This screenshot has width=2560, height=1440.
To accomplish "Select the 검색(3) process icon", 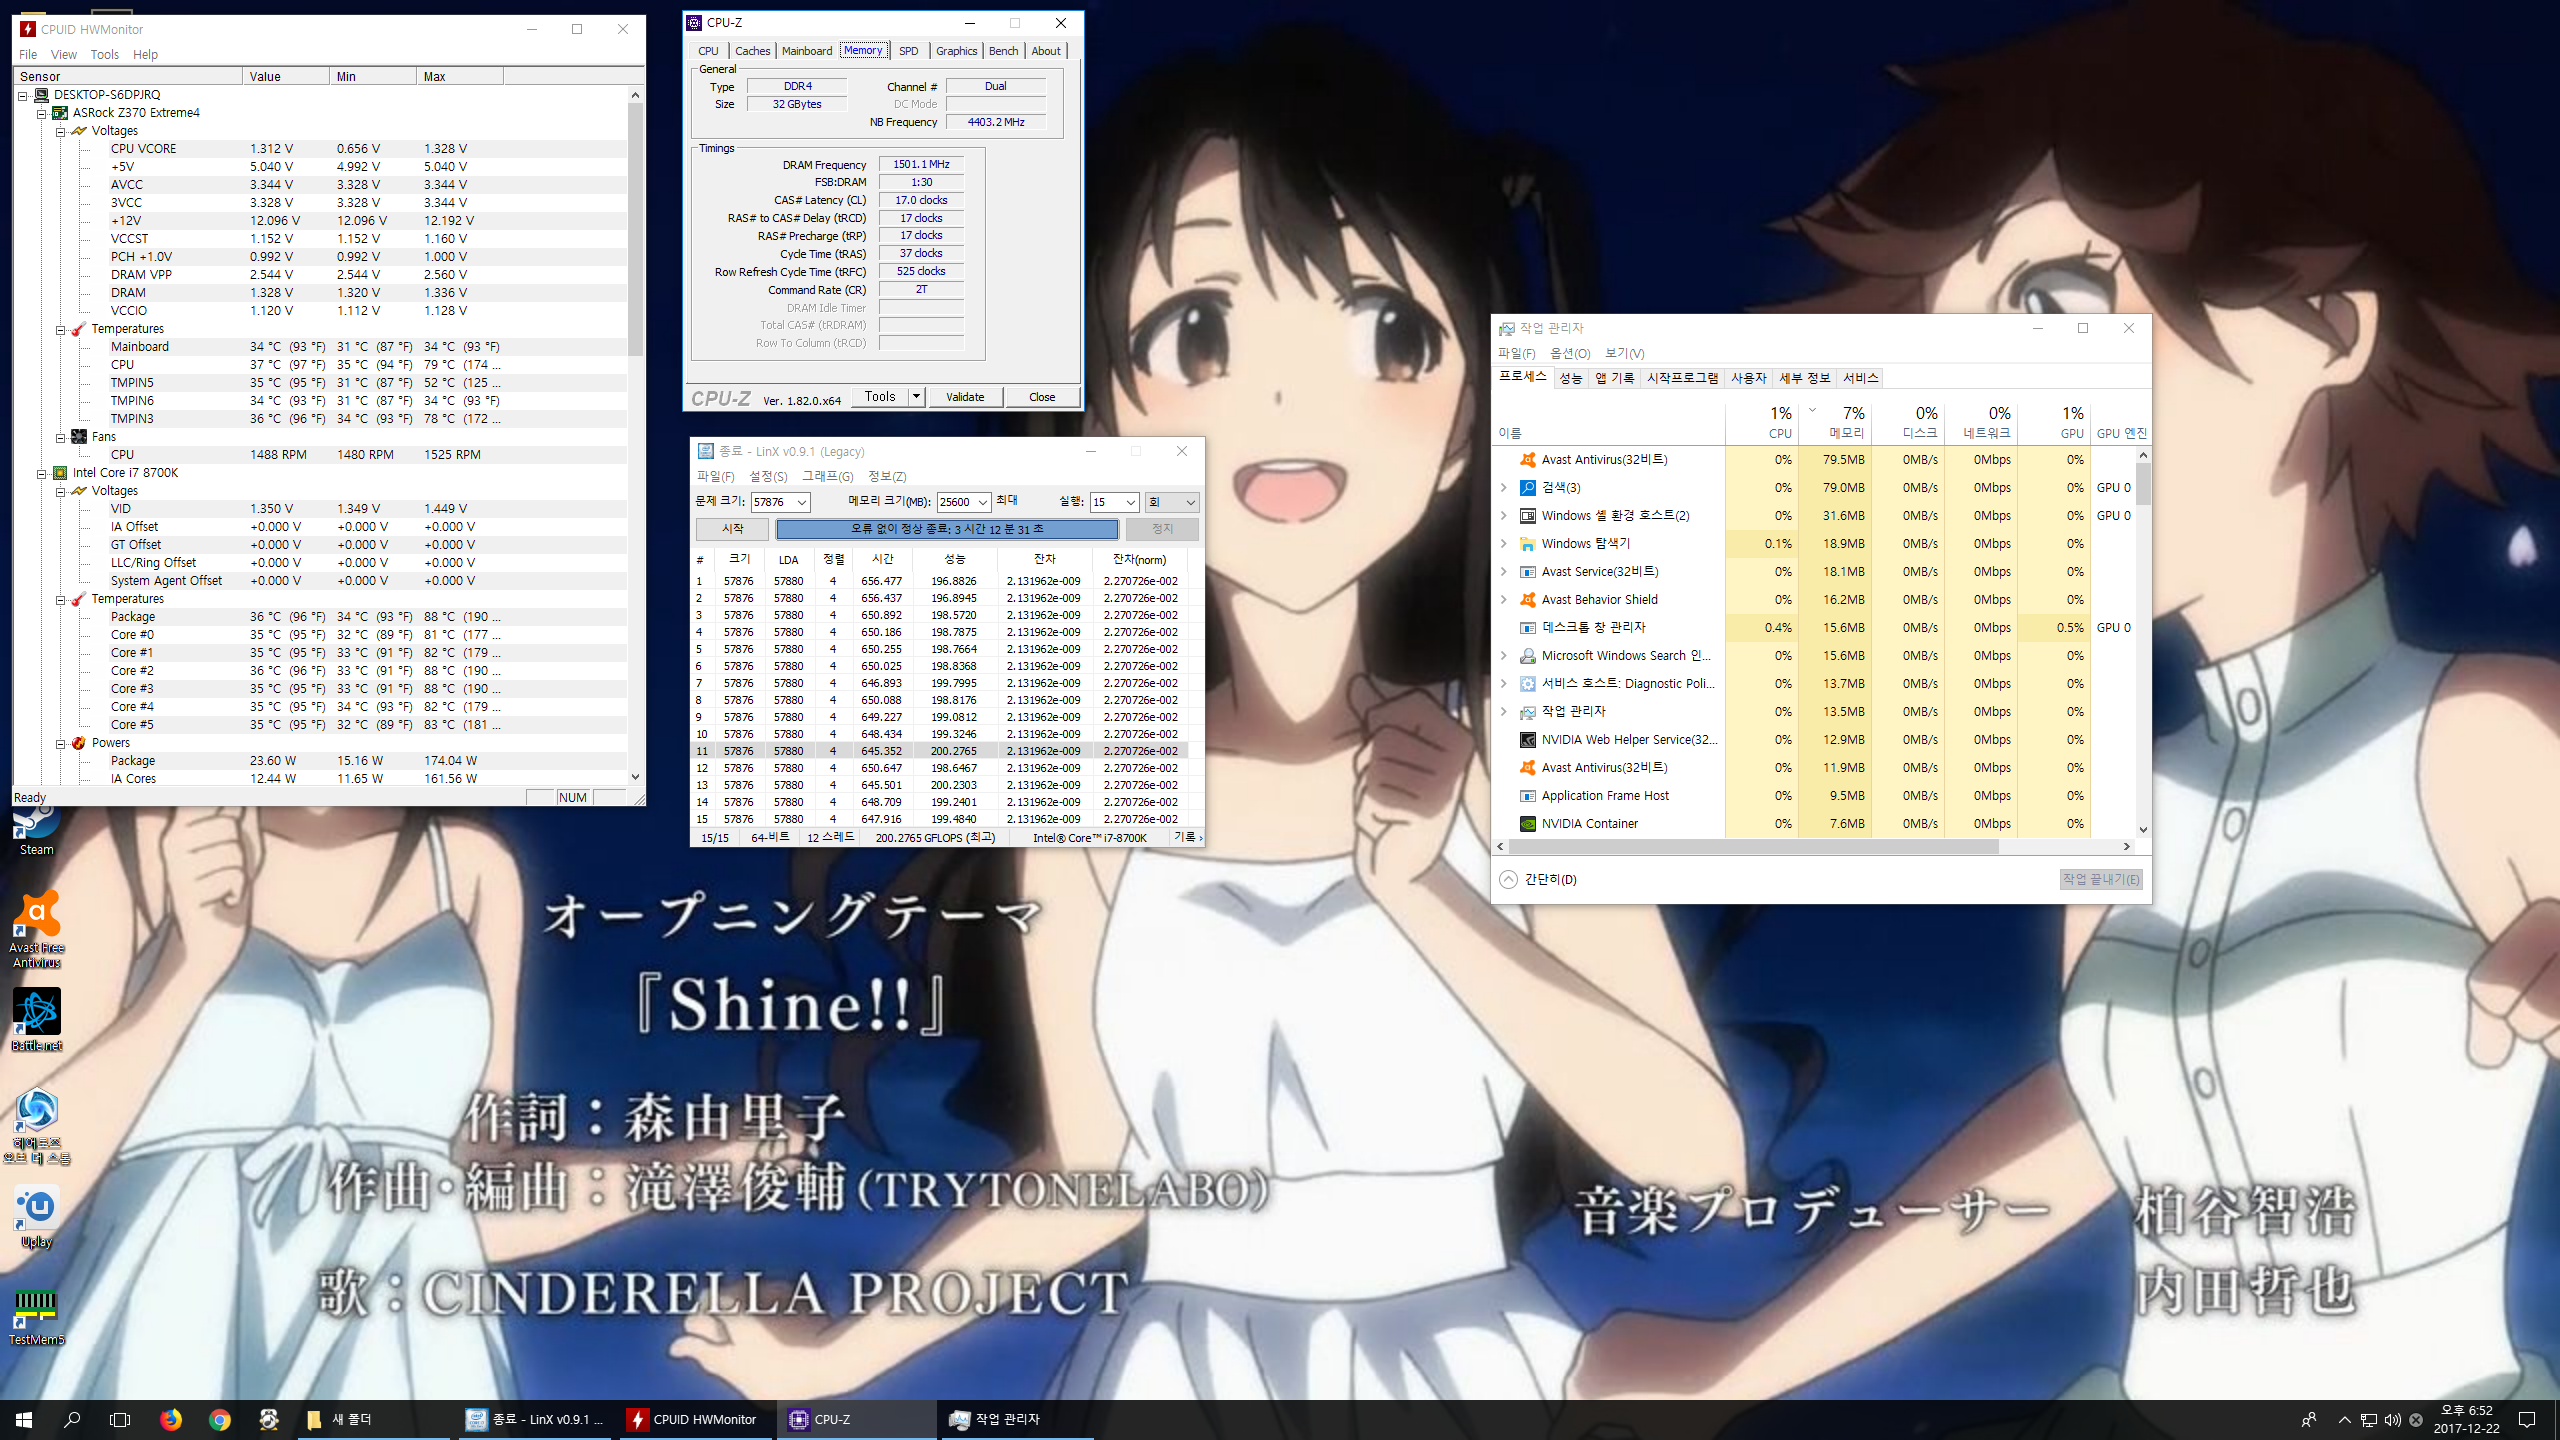I will click(x=1528, y=488).
